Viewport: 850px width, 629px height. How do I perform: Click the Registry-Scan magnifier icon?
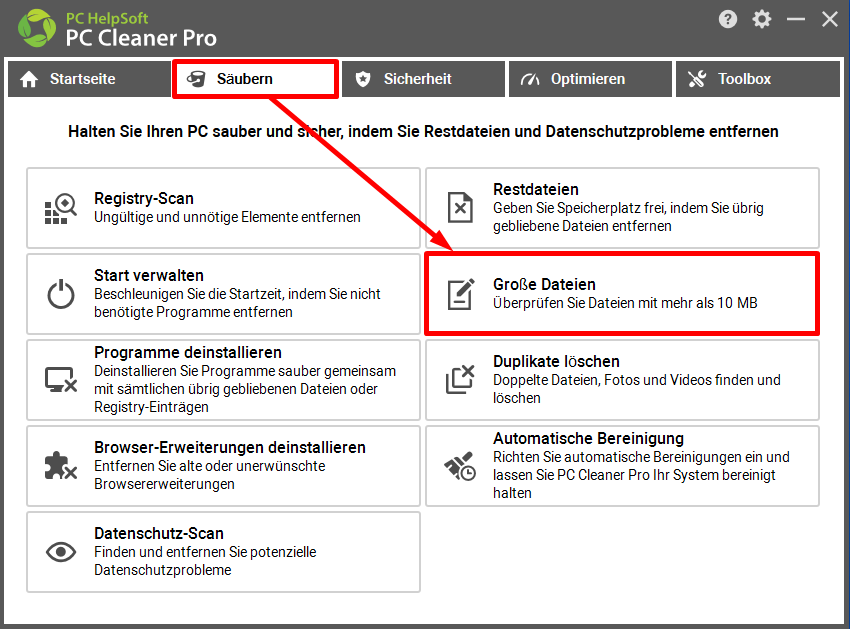(x=60, y=208)
